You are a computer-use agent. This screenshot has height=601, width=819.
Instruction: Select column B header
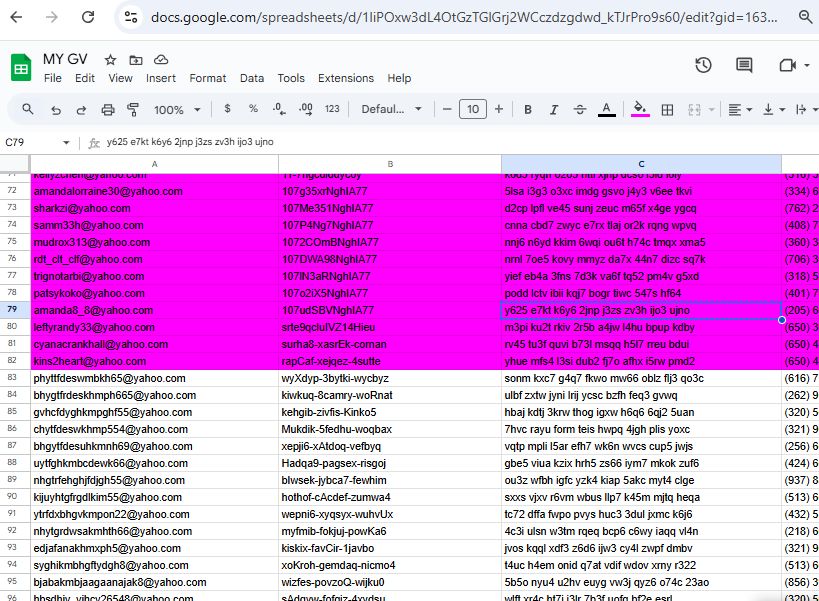click(390, 164)
